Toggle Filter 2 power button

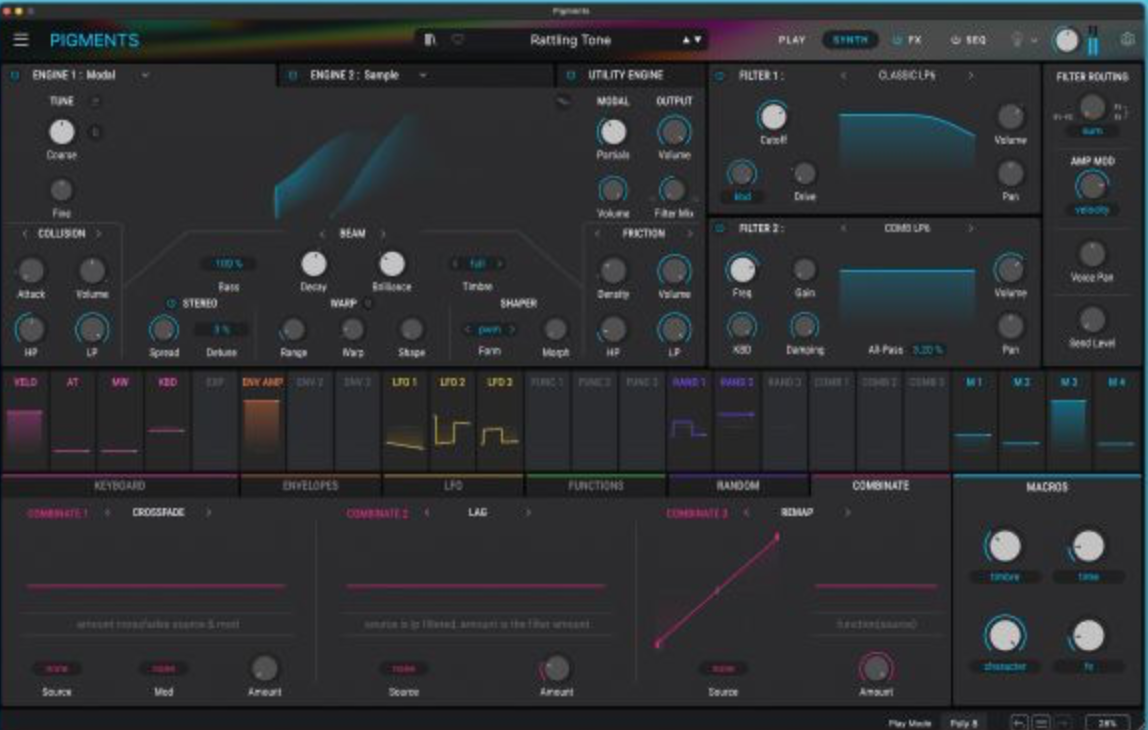(720, 228)
